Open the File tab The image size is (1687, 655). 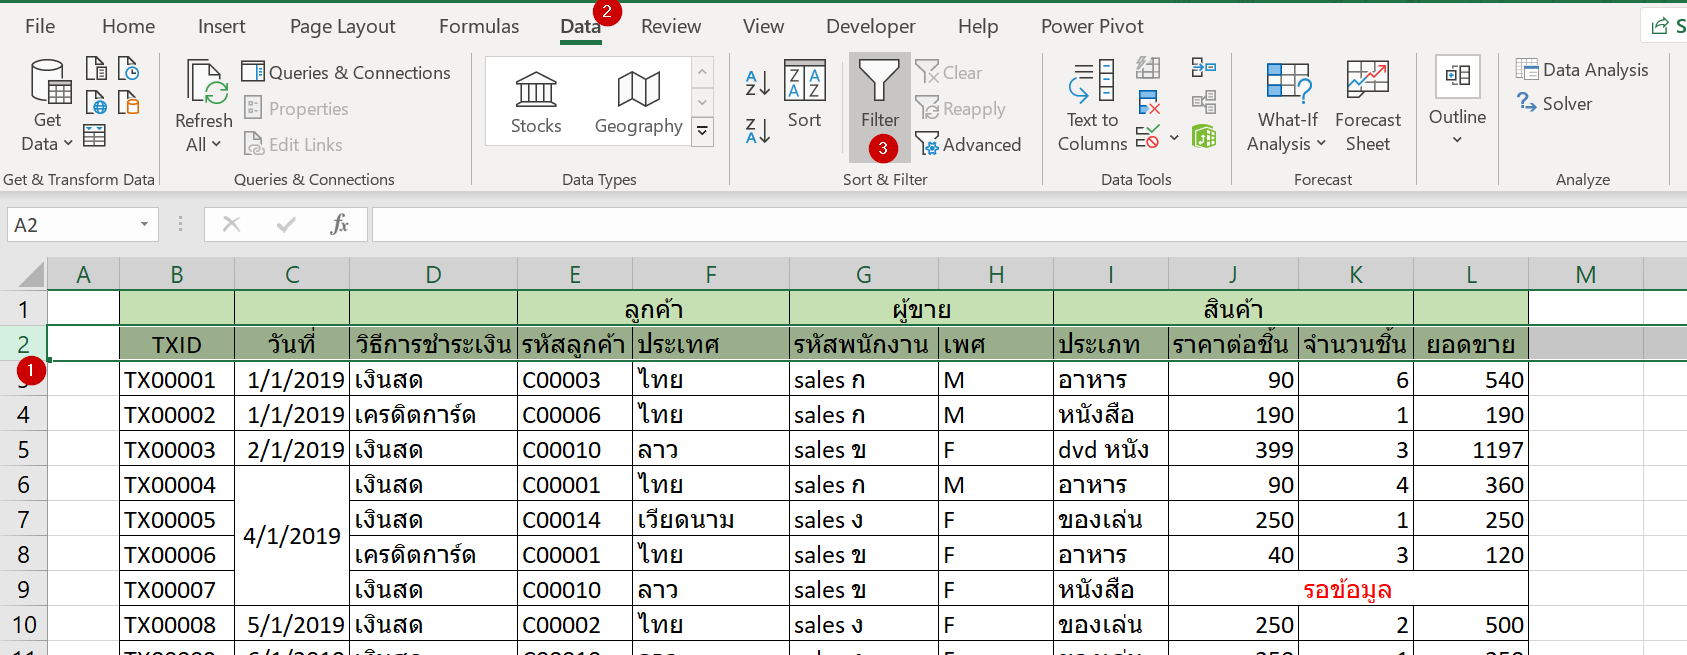pyautogui.click(x=40, y=26)
